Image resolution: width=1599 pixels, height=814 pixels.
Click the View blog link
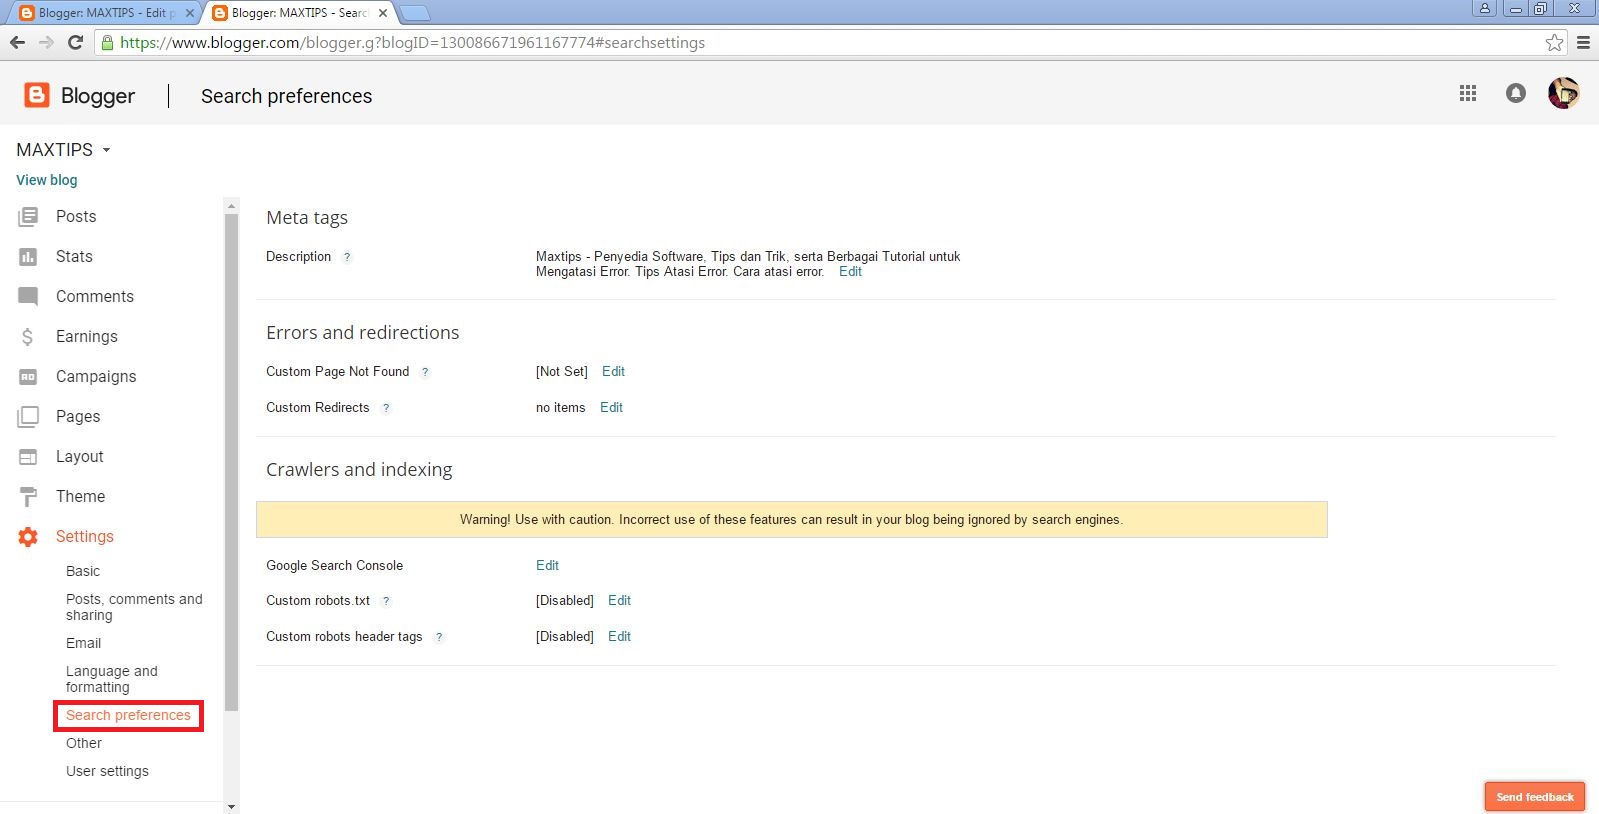(47, 180)
